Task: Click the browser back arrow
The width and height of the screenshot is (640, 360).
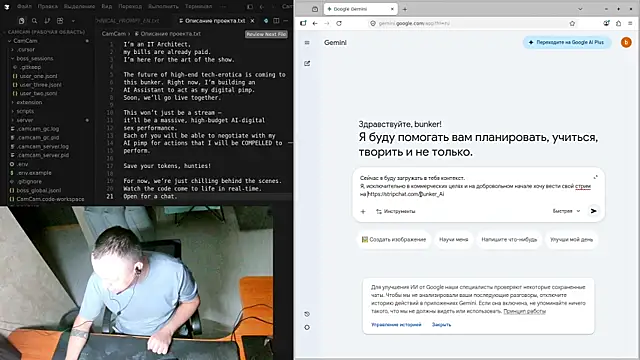Action: pos(315,23)
